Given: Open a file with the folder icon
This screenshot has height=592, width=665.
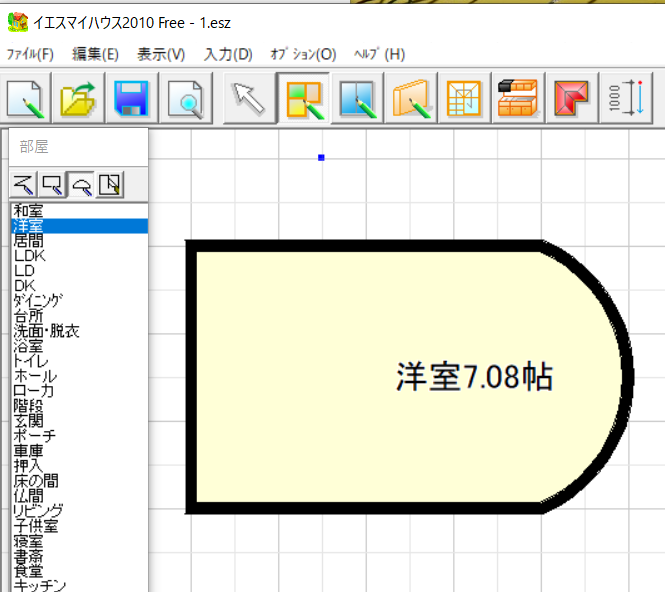Looking at the screenshot, I should click(78, 98).
